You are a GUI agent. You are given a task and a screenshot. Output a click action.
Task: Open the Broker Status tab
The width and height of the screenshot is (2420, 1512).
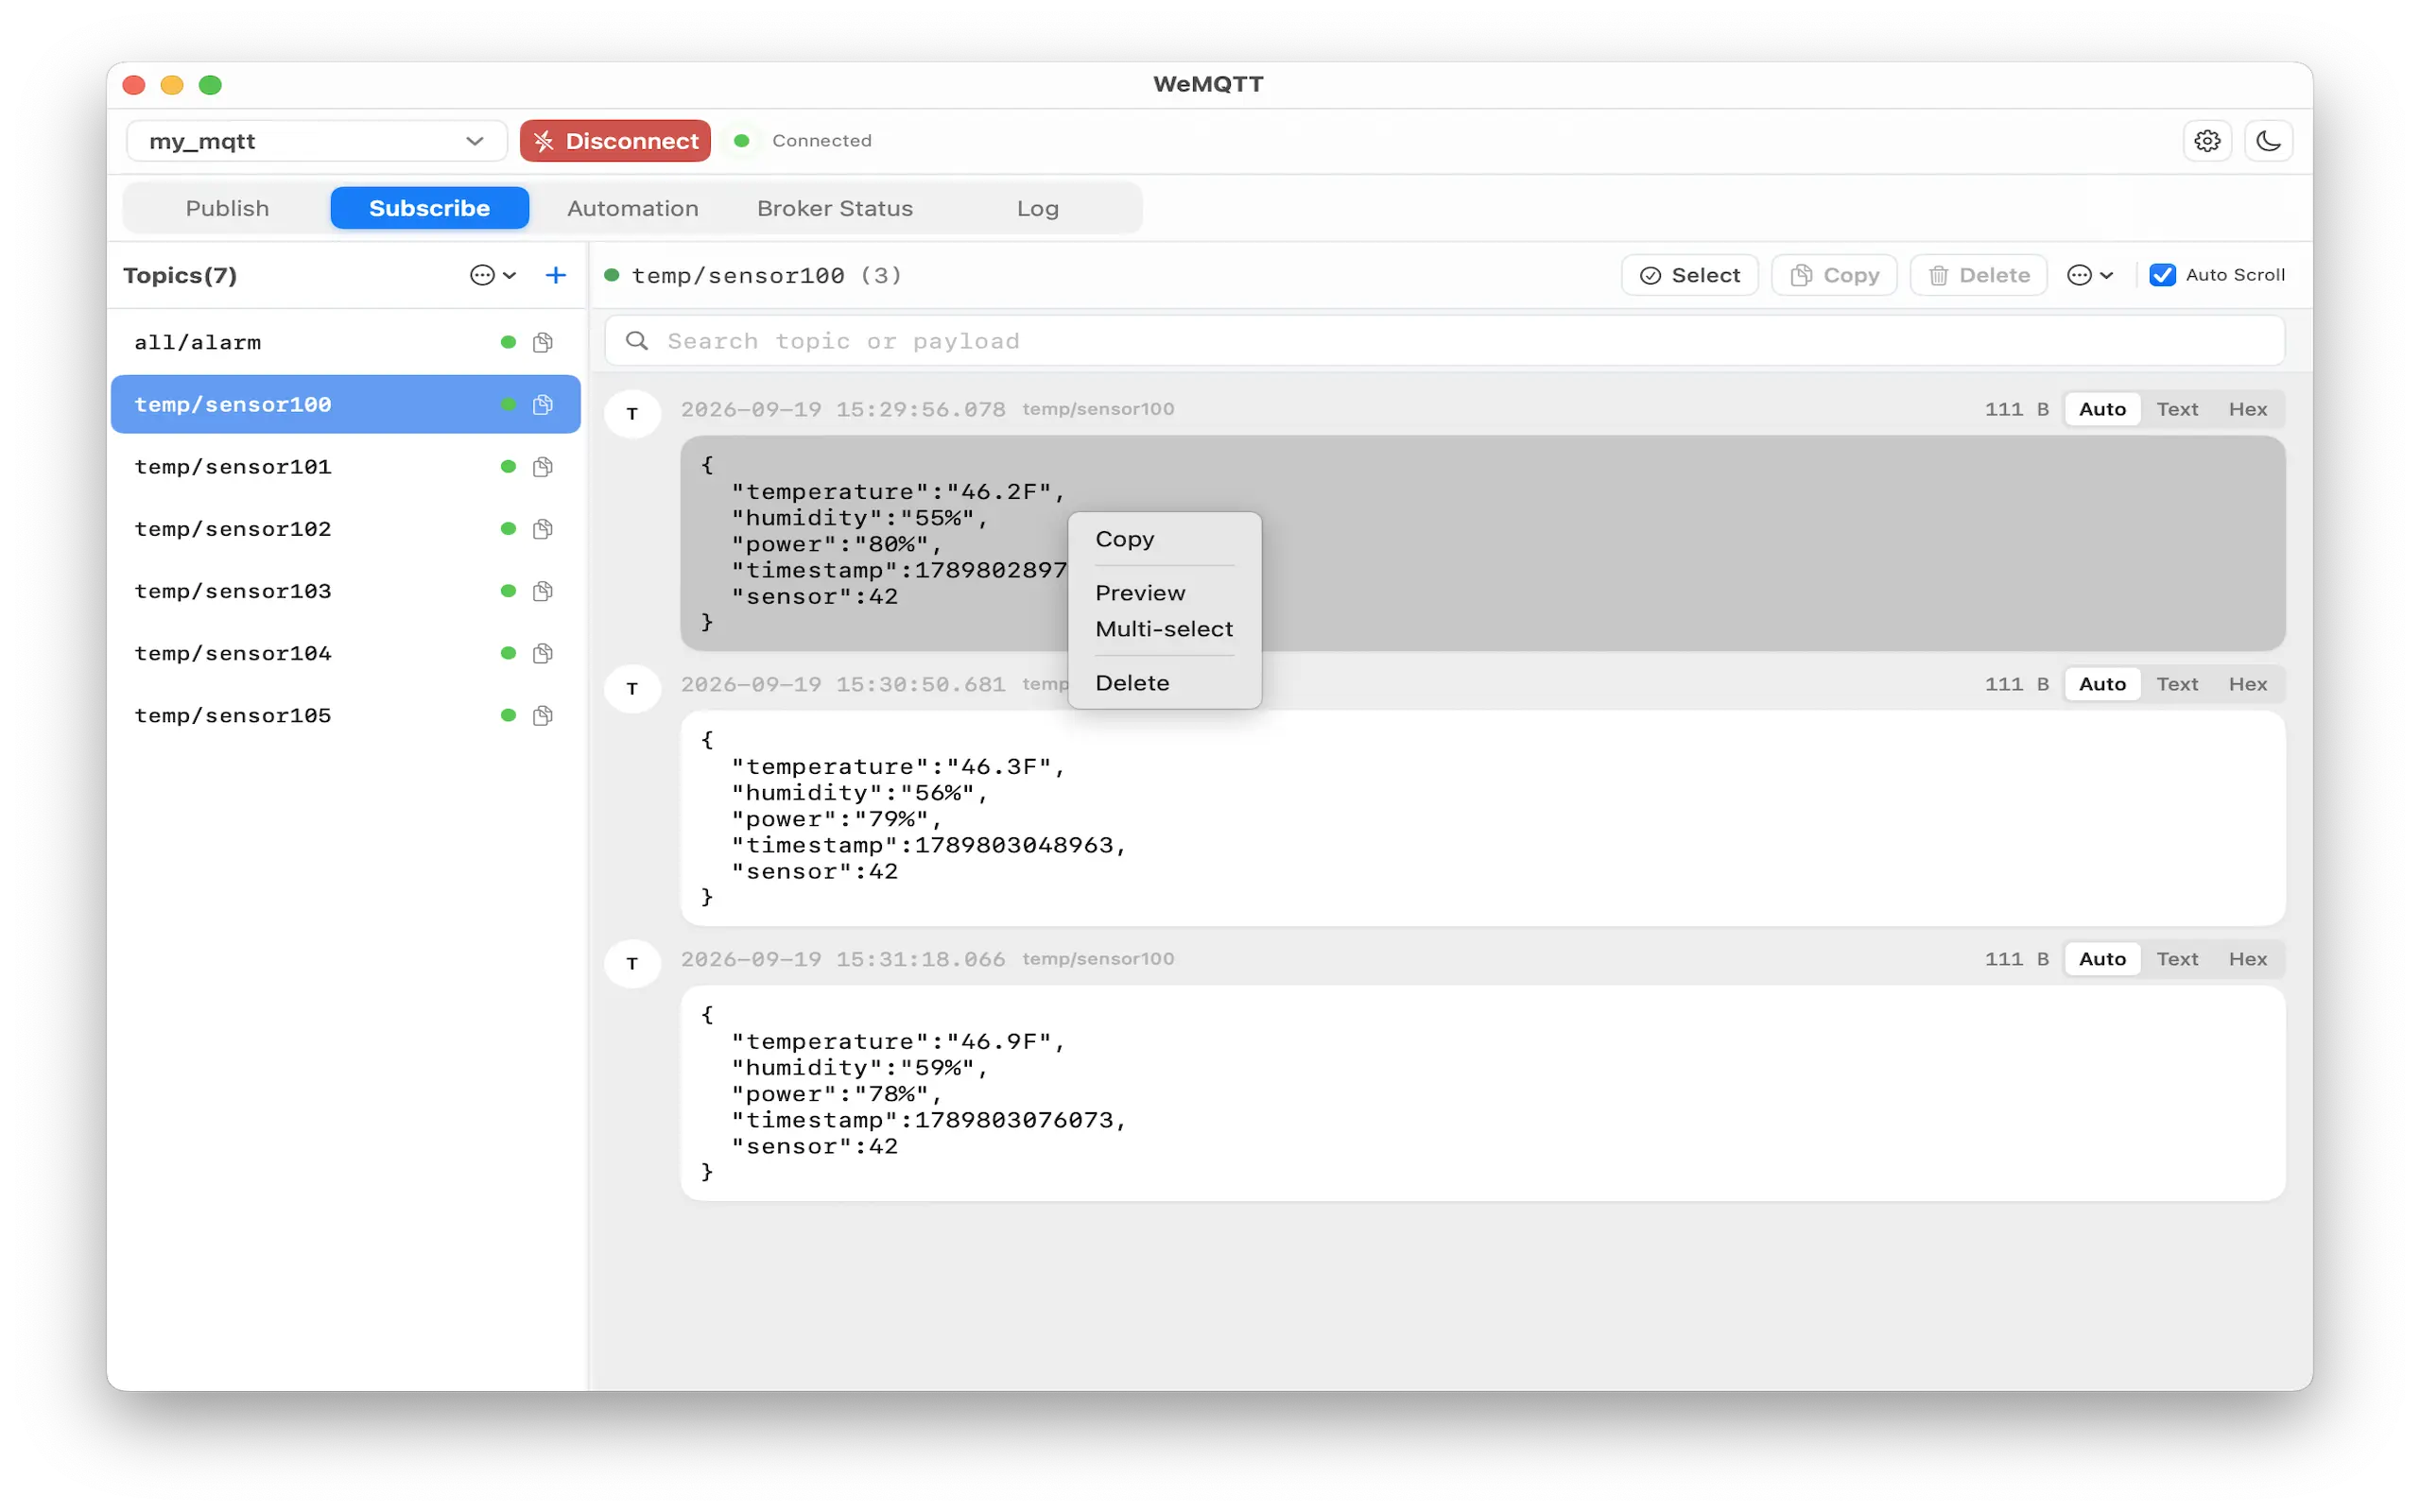pyautogui.click(x=835, y=208)
